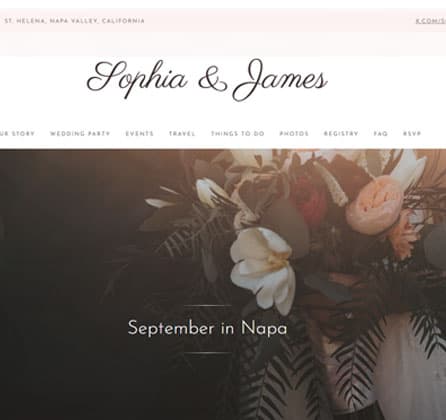The height and width of the screenshot is (420, 446).
Task: Click the dark red flower in bouquet
Action: click(x=310, y=200)
